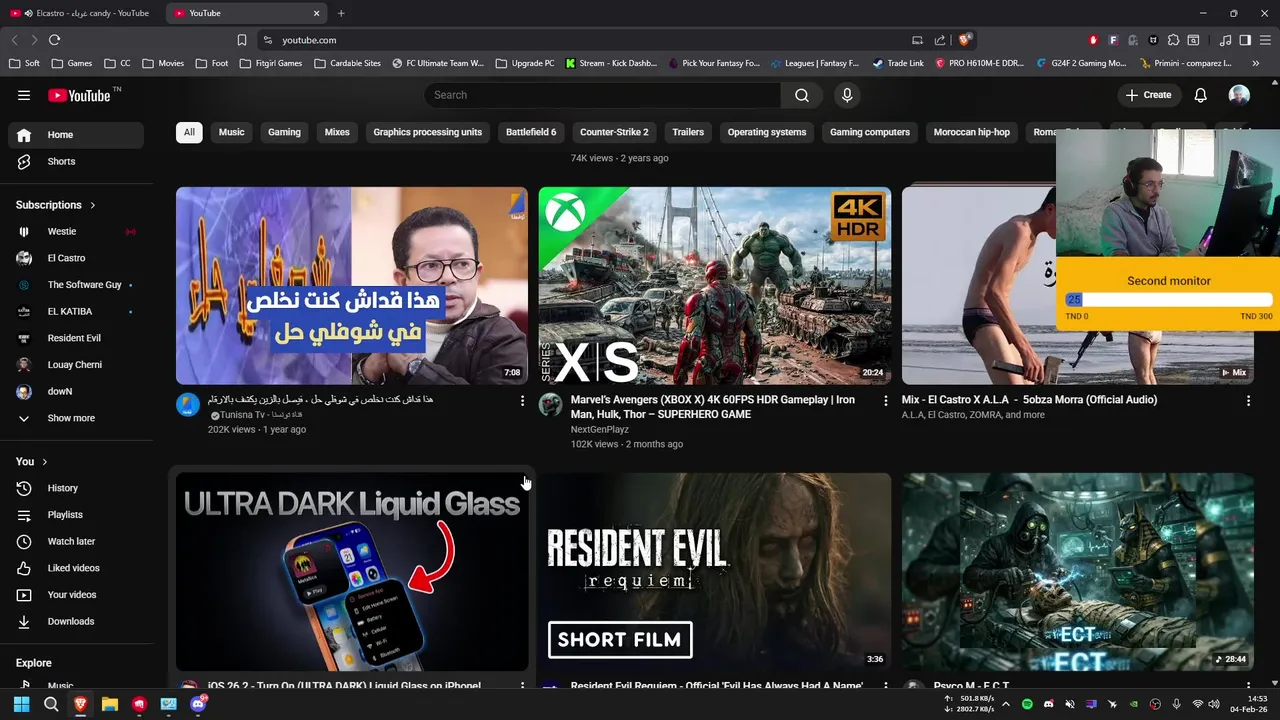The width and height of the screenshot is (1280, 720).
Task: Open the FC Ultimate Team bookmark
Action: click(x=438, y=63)
